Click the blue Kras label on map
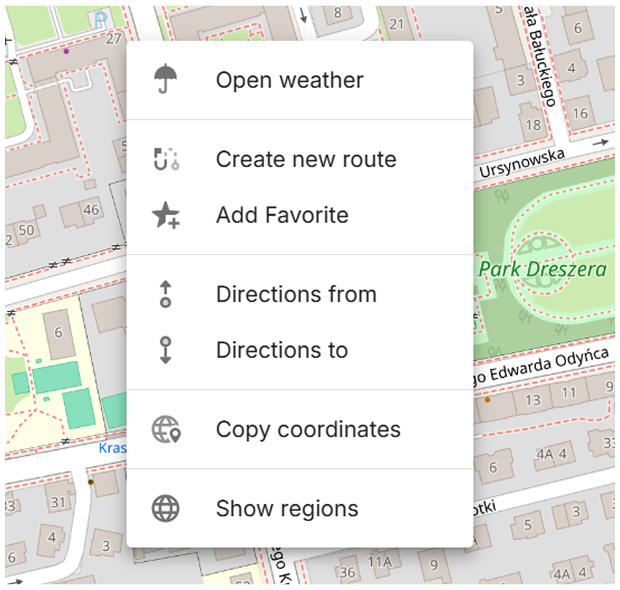620x590 pixels. (x=112, y=448)
